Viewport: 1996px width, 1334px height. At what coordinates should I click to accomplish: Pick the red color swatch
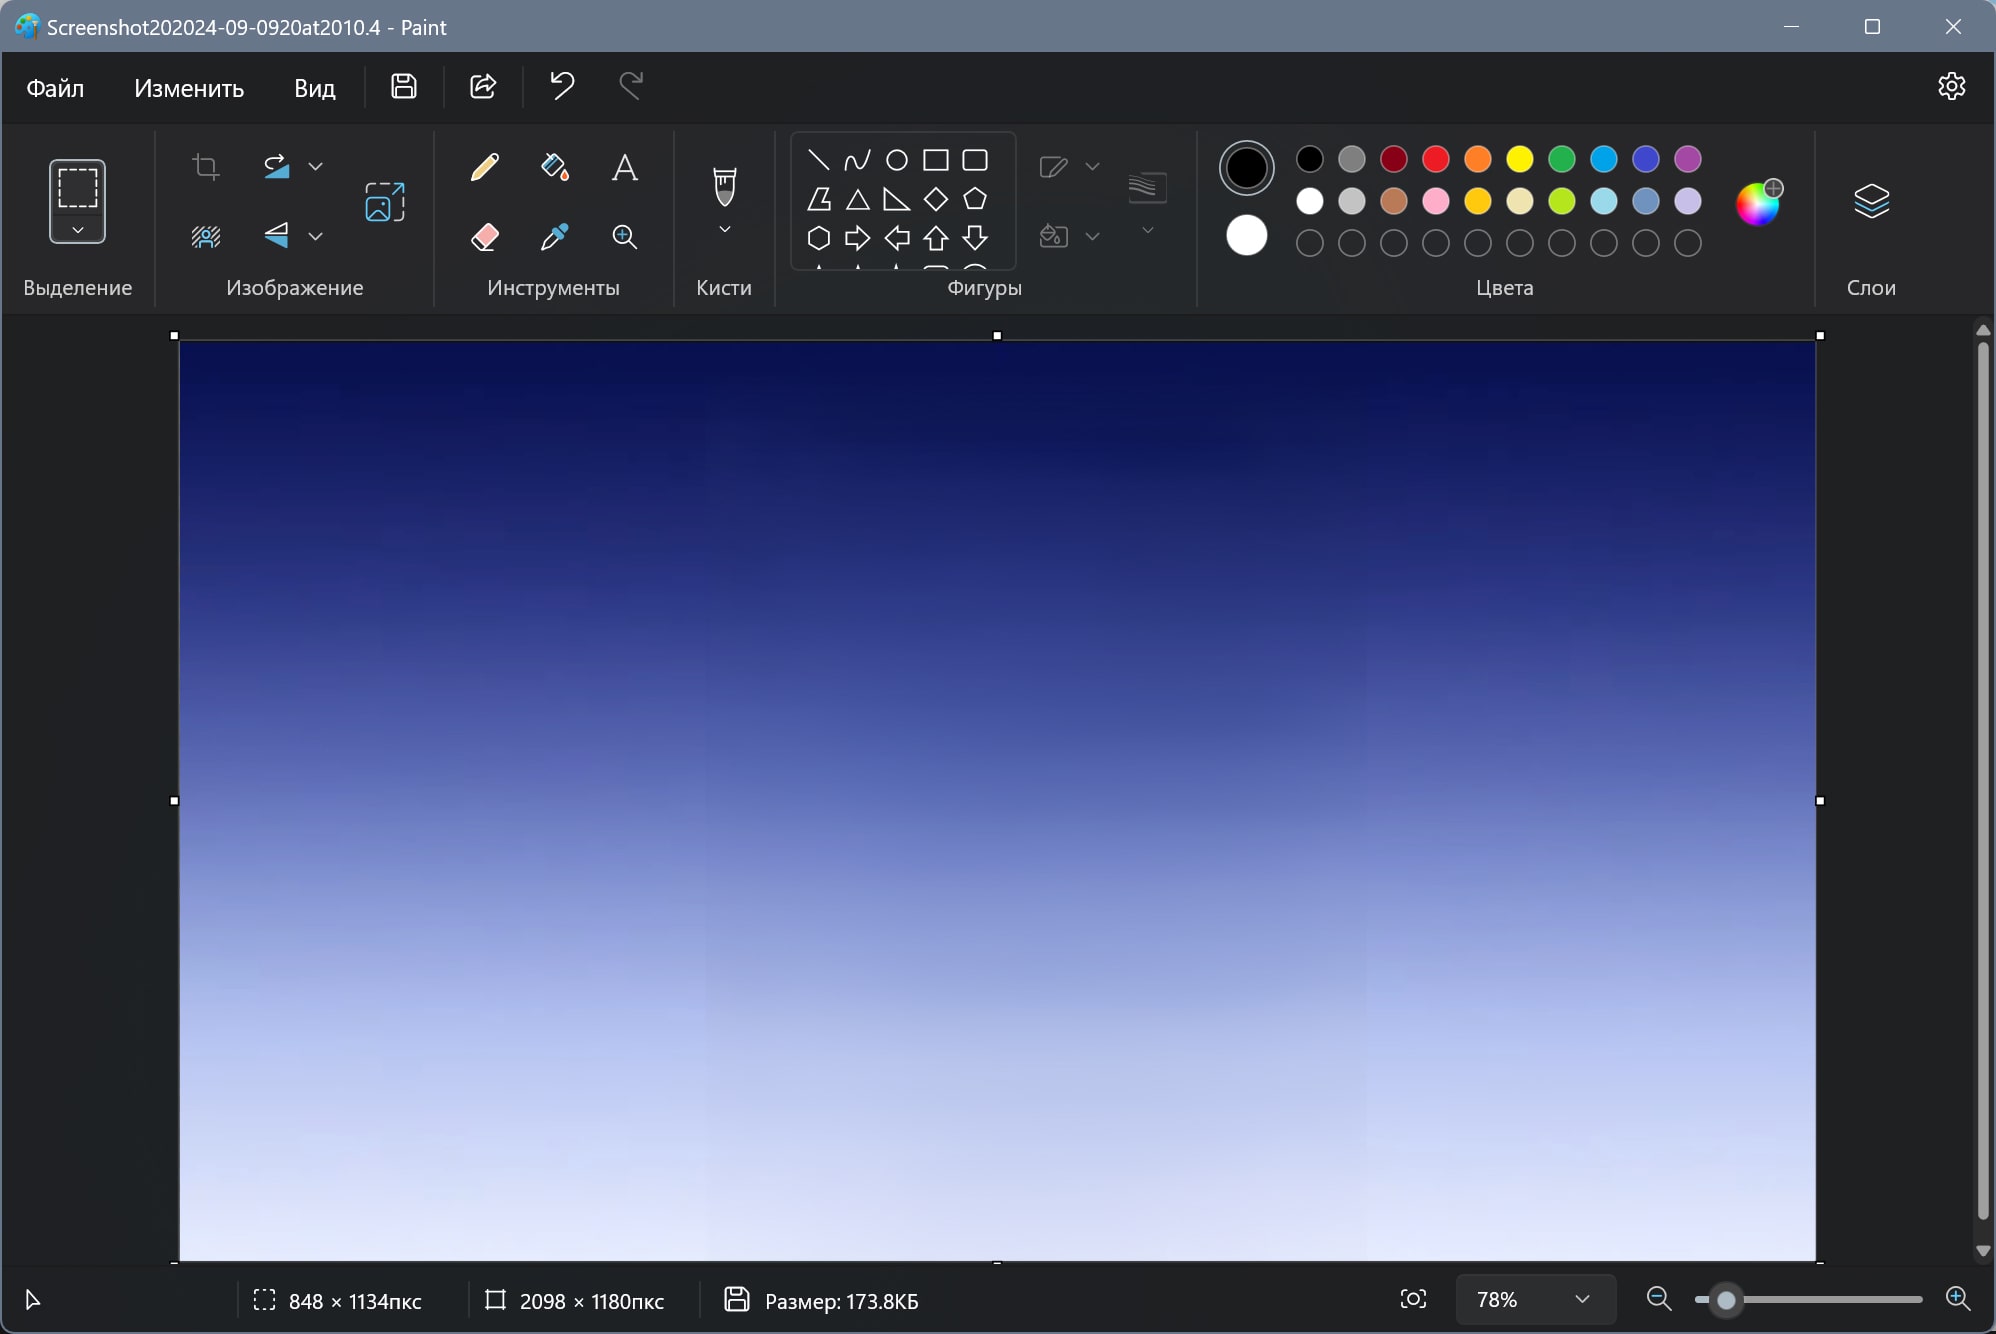pos(1436,159)
